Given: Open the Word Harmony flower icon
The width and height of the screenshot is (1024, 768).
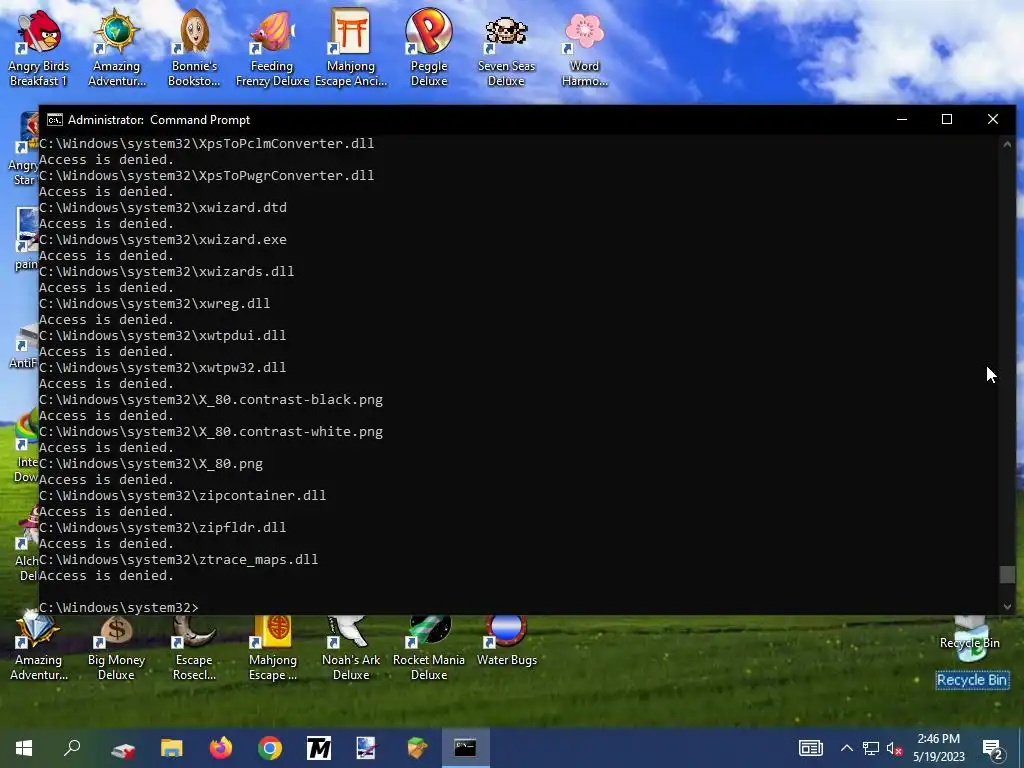Looking at the screenshot, I should click(584, 48).
